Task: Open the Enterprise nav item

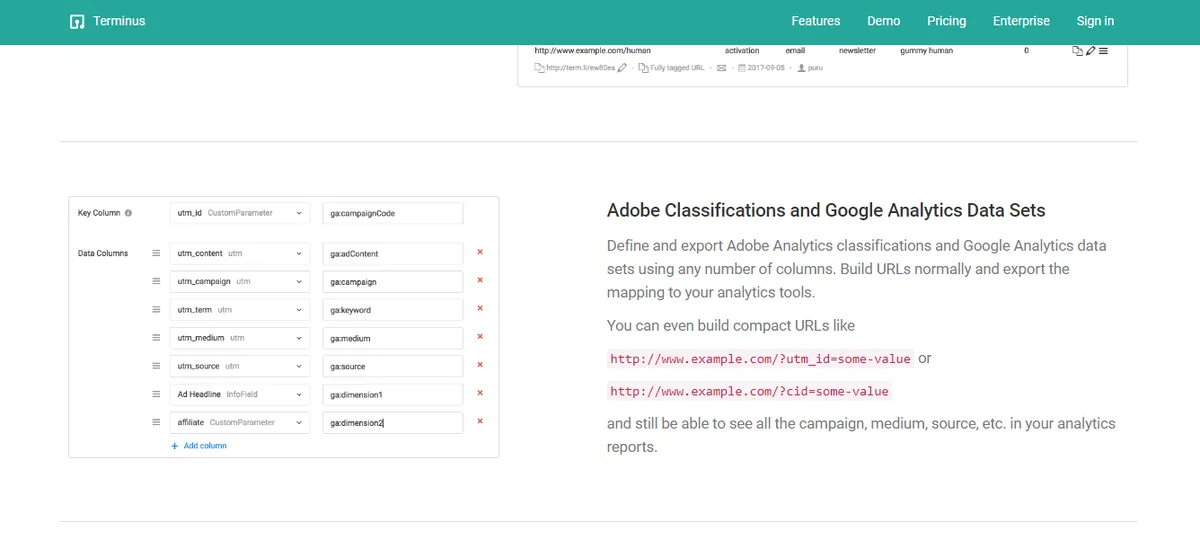Action: tap(1021, 21)
